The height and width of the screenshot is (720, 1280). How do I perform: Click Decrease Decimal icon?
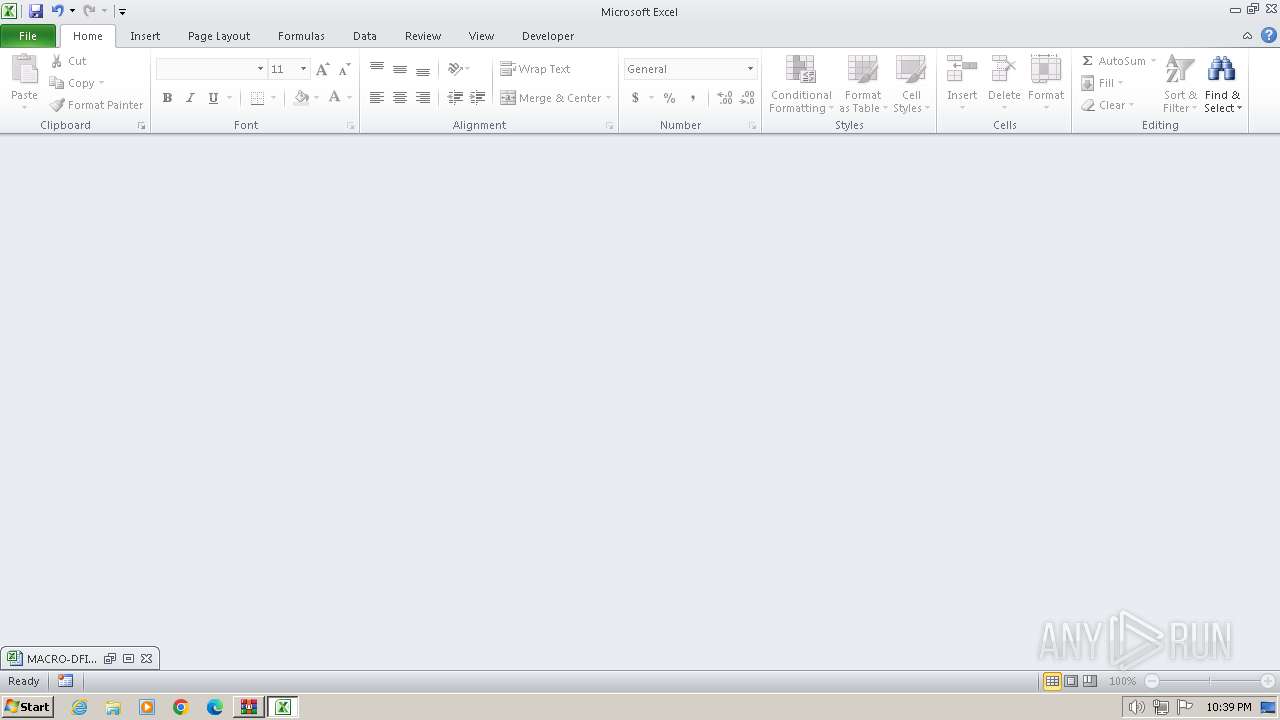[x=747, y=98]
